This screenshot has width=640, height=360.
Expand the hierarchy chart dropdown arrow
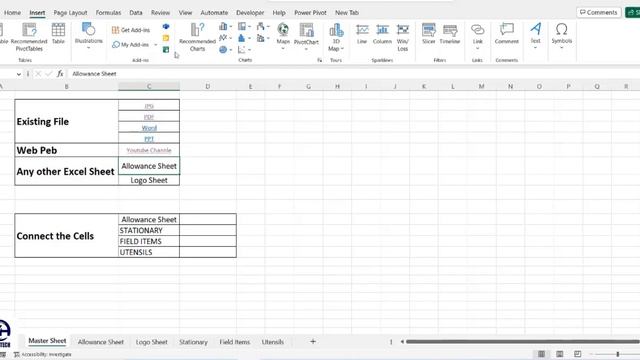click(x=249, y=27)
